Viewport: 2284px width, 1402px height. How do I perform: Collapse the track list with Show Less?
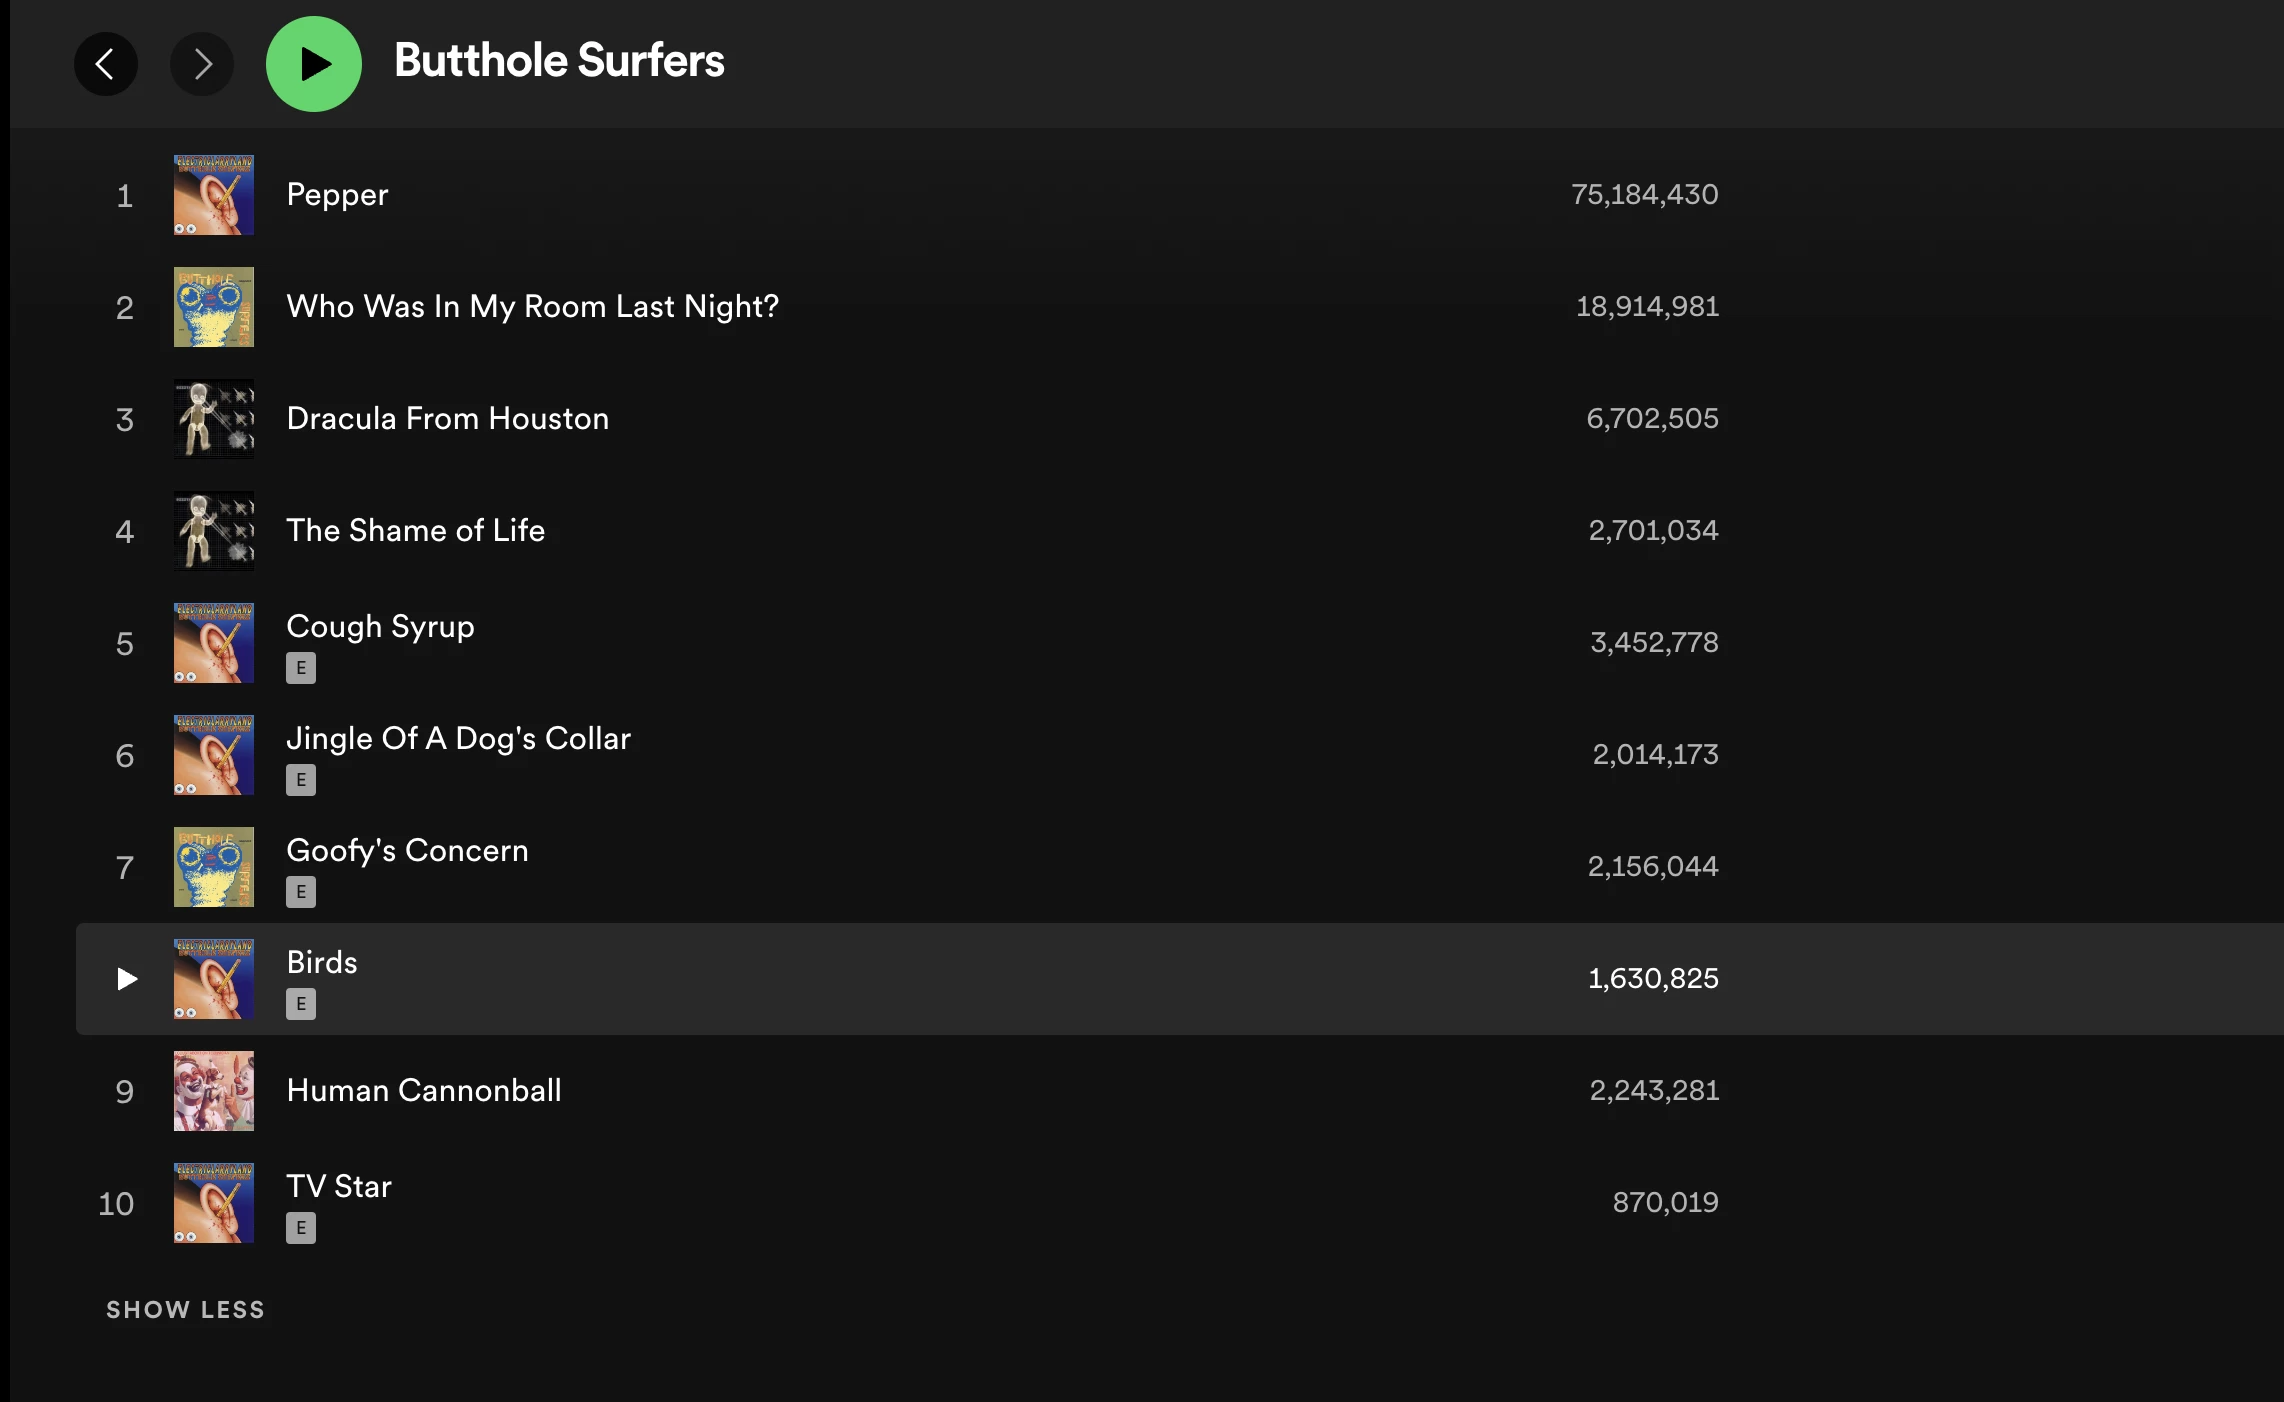click(185, 1310)
